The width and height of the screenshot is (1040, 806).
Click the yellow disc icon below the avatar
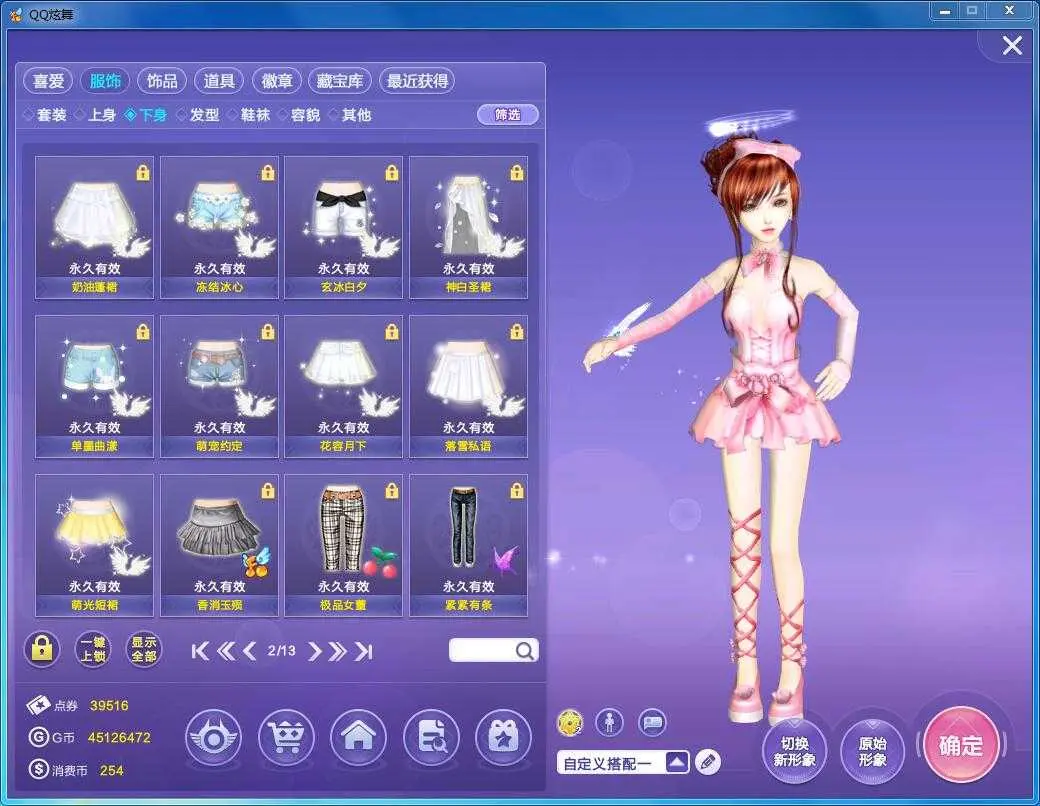(x=570, y=723)
